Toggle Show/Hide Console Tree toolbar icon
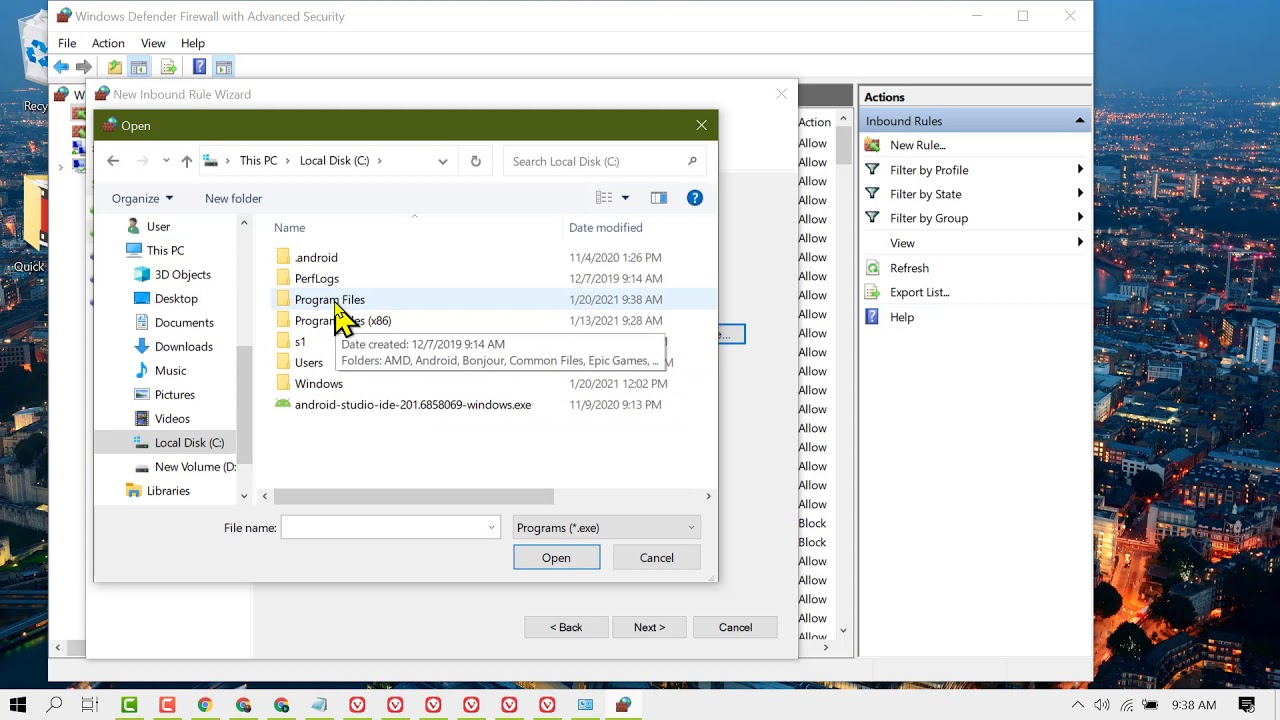The height and width of the screenshot is (720, 1280). [x=139, y=67]
